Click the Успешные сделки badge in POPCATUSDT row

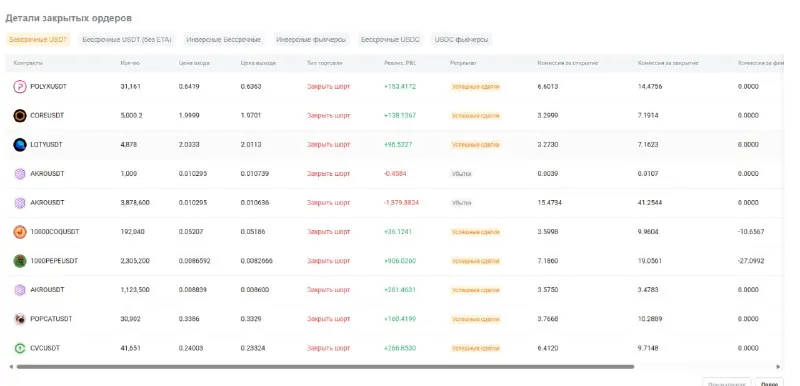[476, 319]
